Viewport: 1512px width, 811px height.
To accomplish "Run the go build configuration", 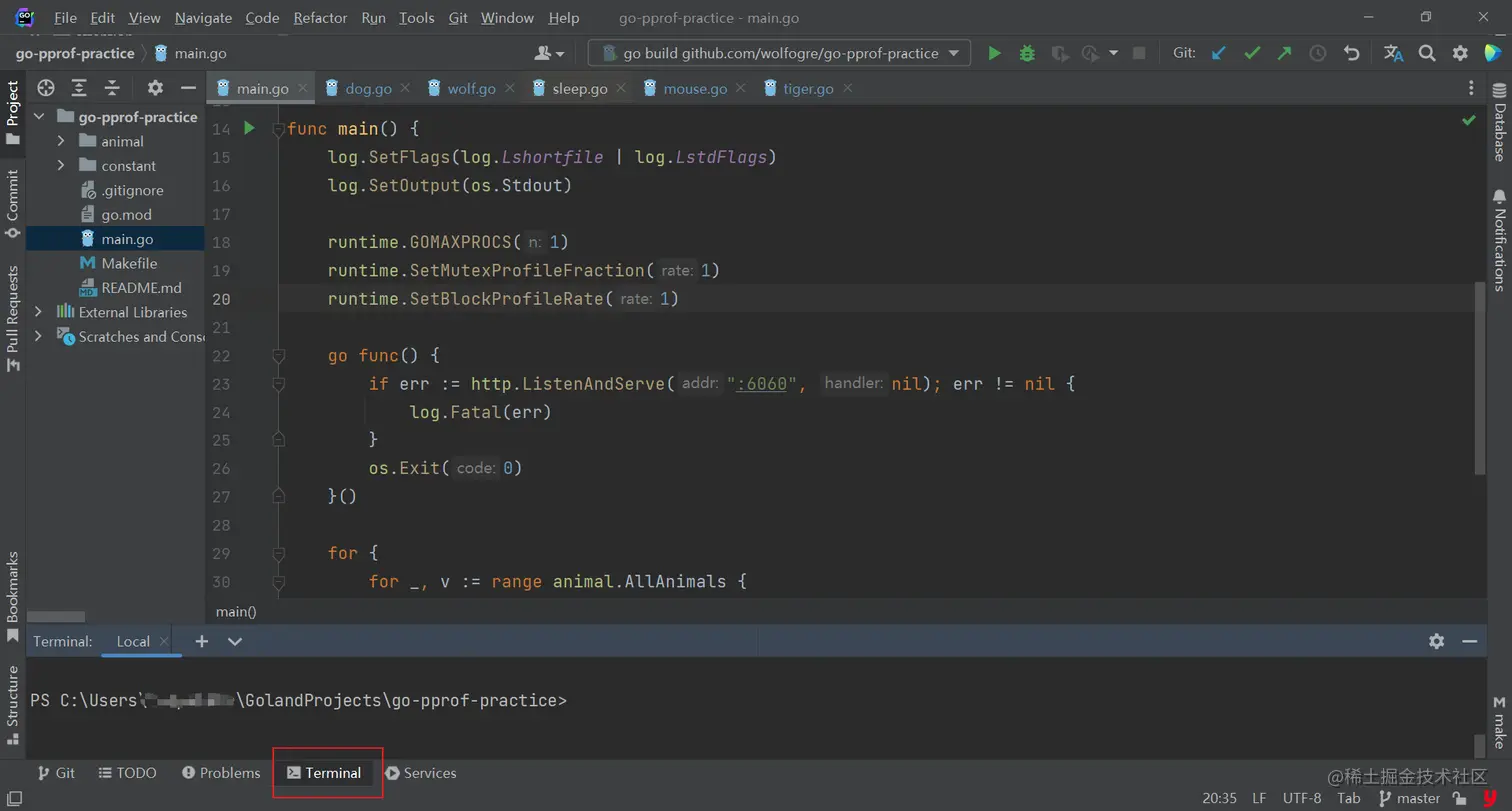I will [994, 53].
